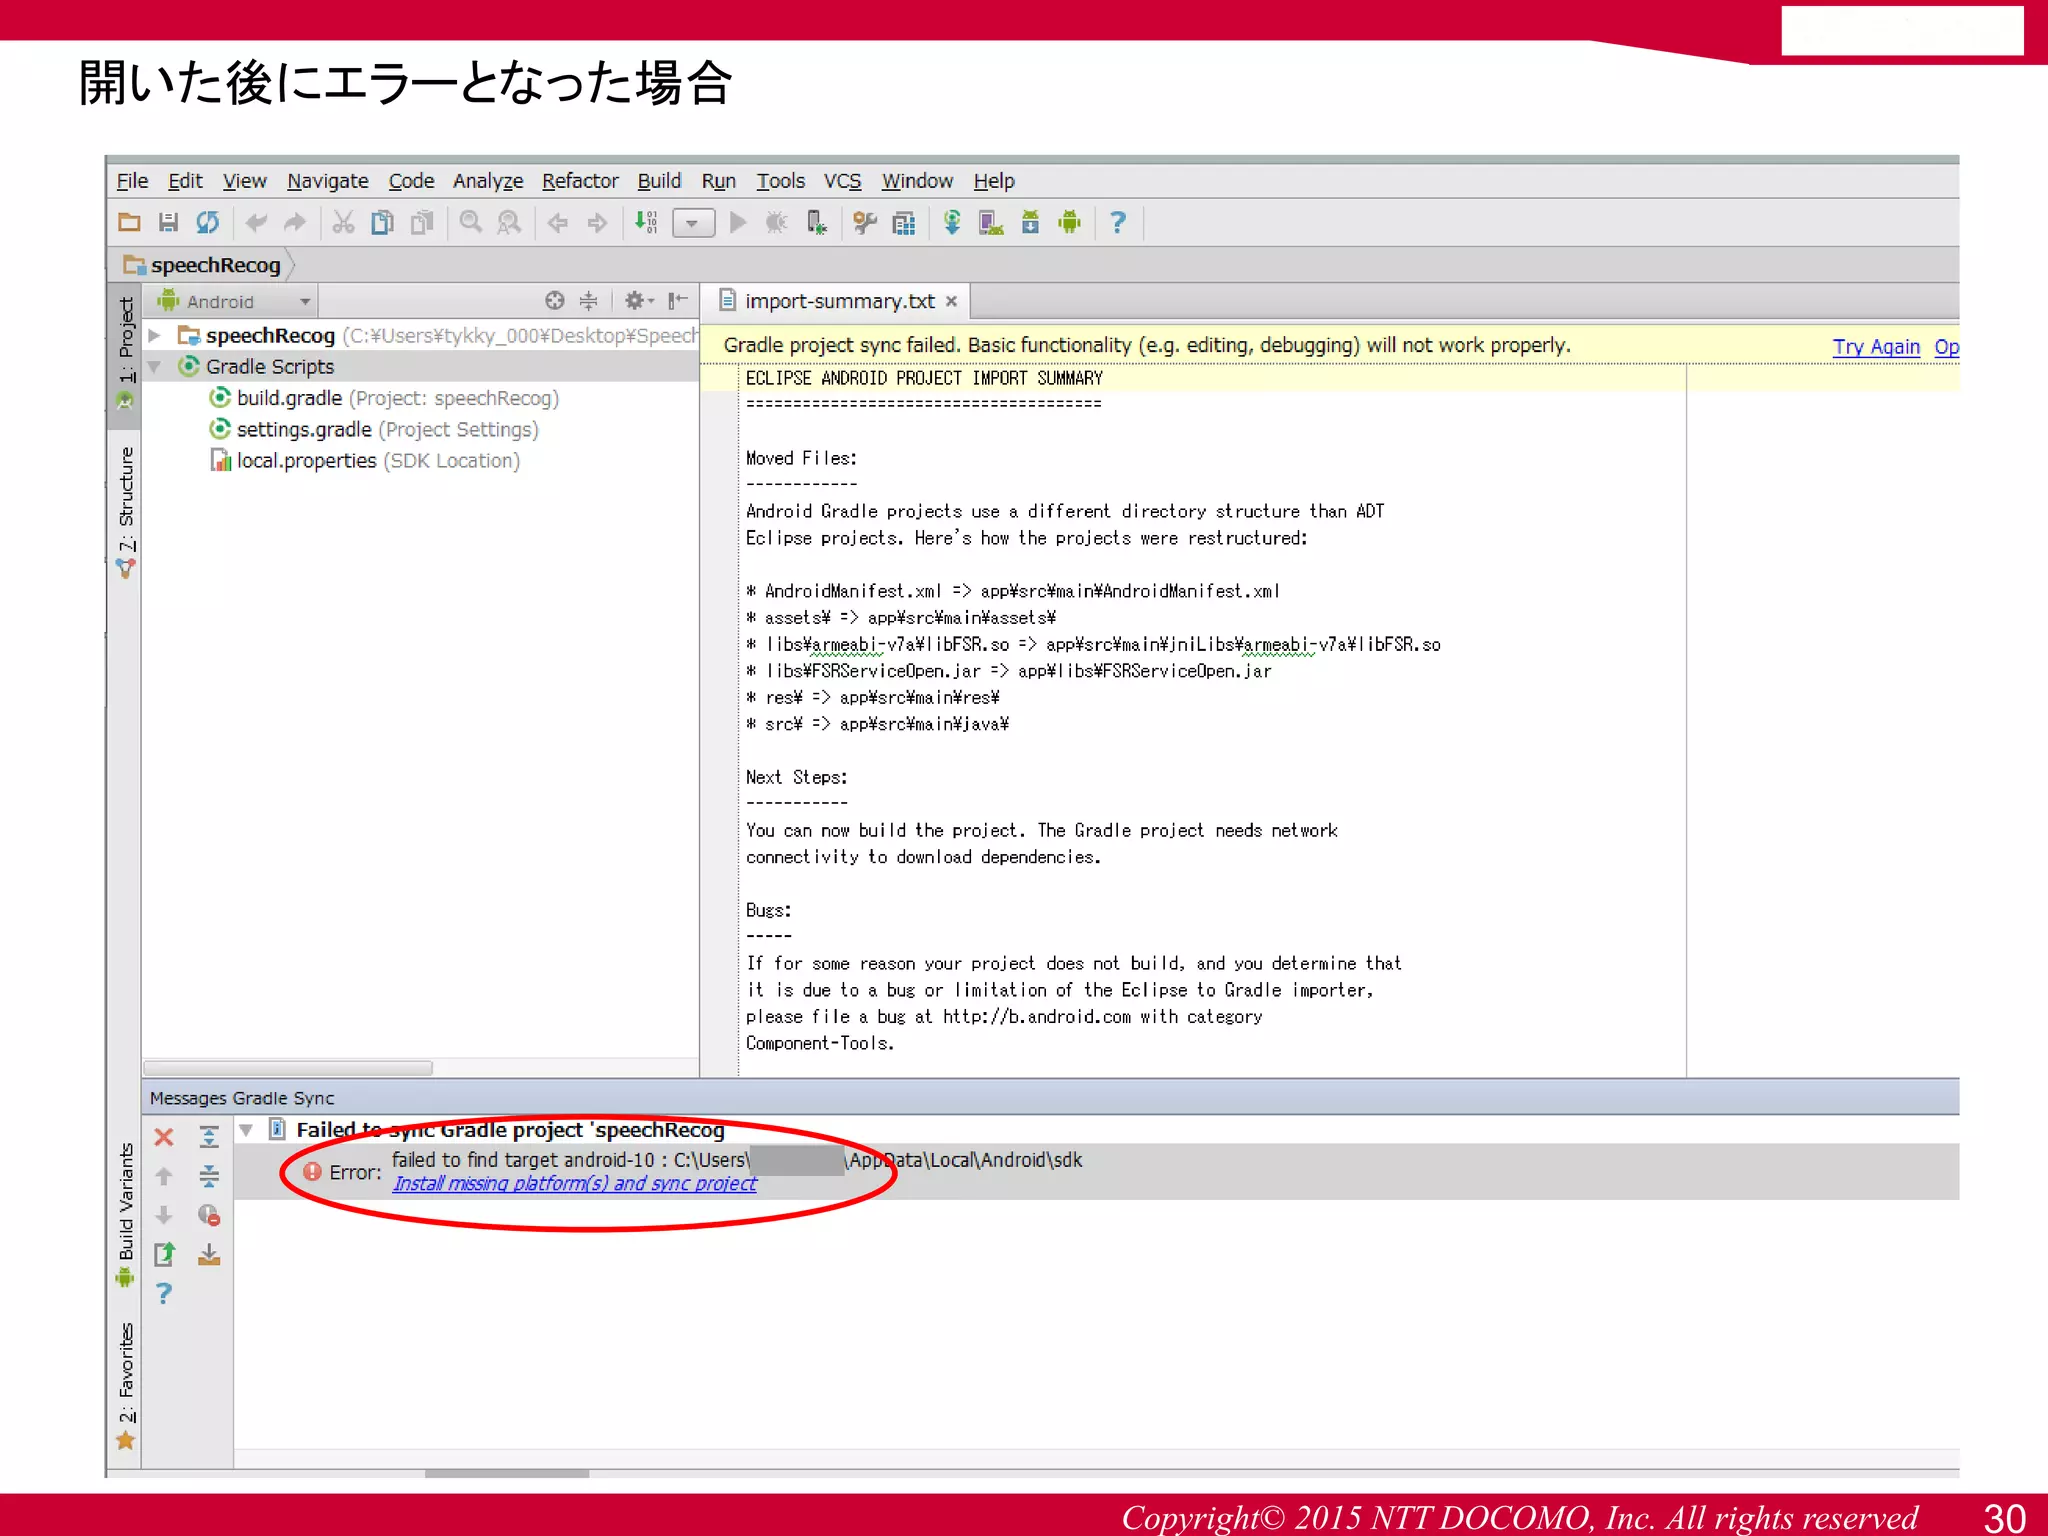Image resolution: width=2048 pixels, height=1536 pixels.
Task: Click the bottom horizontal scrollbar thumb
Action: pos(507,1473)
